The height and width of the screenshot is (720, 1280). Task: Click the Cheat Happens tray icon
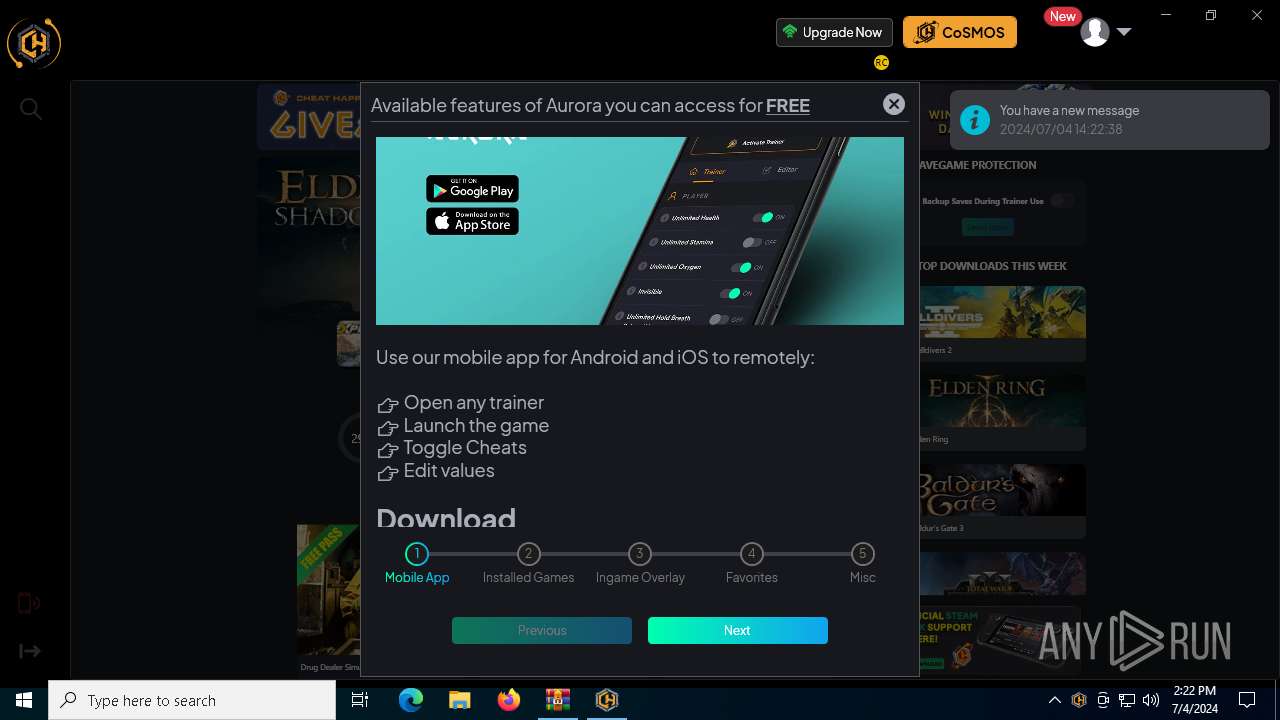1079,700
